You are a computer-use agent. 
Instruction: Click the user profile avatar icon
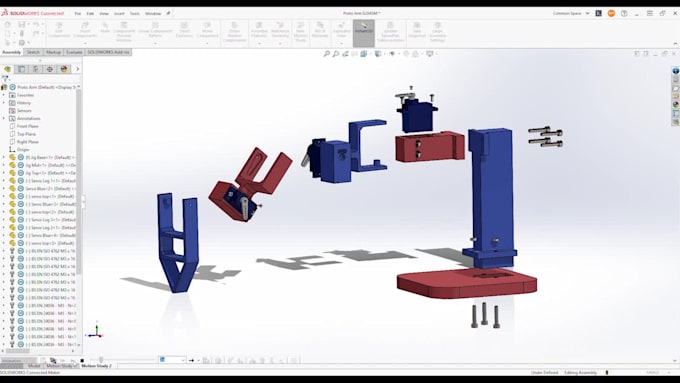tap(611, 13)
